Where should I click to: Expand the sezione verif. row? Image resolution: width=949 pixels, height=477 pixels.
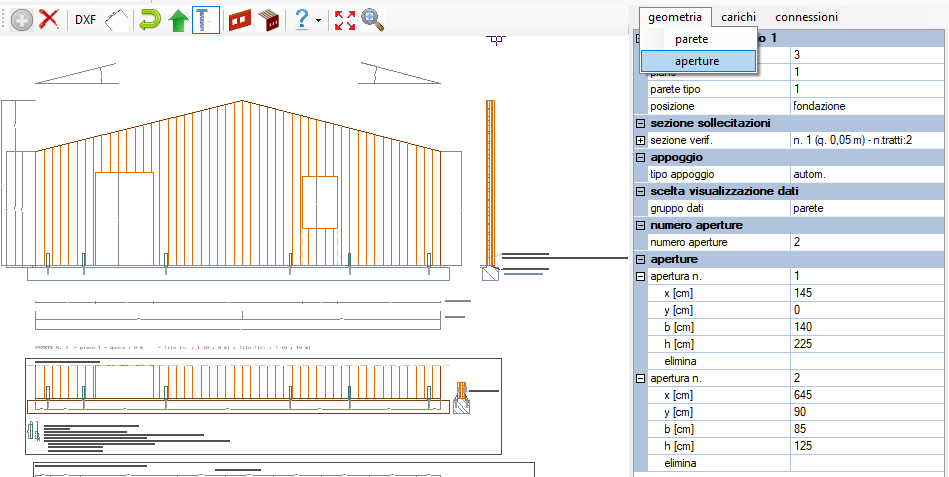640,140
